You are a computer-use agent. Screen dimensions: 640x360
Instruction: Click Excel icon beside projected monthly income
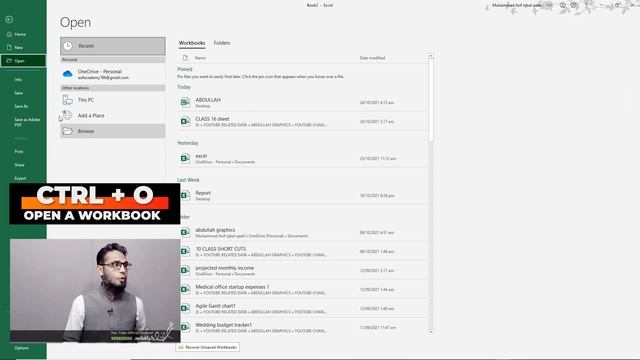point(185,271)
